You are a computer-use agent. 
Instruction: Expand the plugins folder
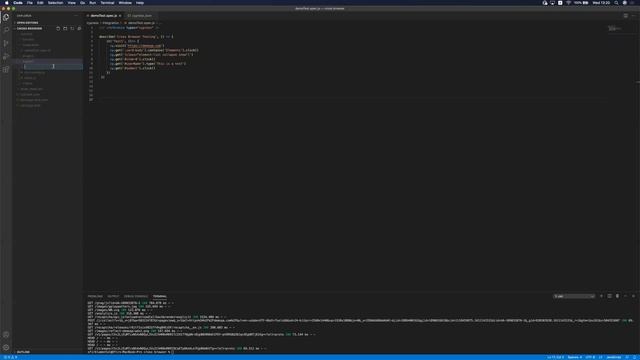click(28, 56)
